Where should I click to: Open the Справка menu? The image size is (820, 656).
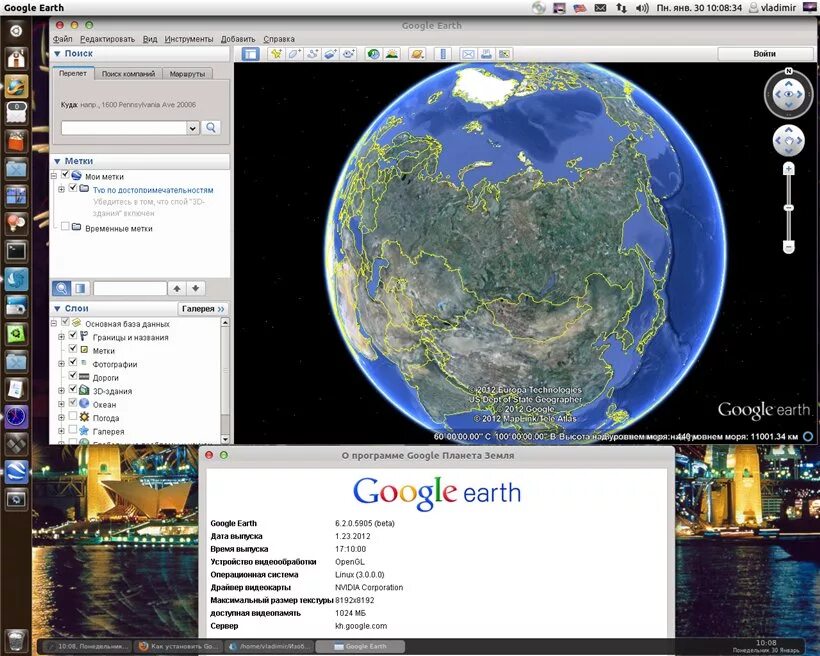click(279, 39)
